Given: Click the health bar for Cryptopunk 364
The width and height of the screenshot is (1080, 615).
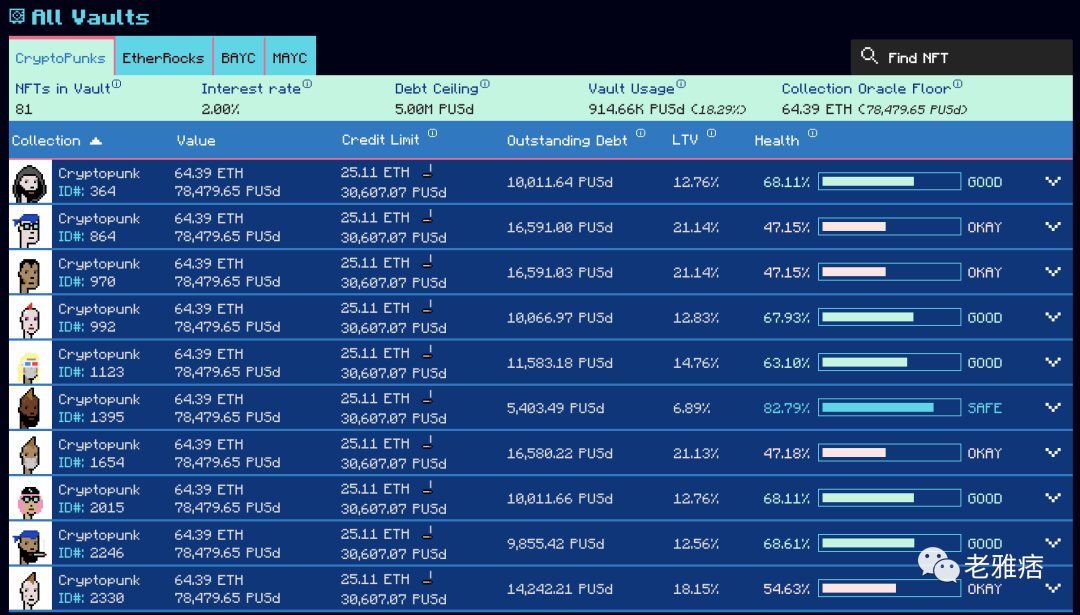Looking at the screenshot, I should (889, 181).
